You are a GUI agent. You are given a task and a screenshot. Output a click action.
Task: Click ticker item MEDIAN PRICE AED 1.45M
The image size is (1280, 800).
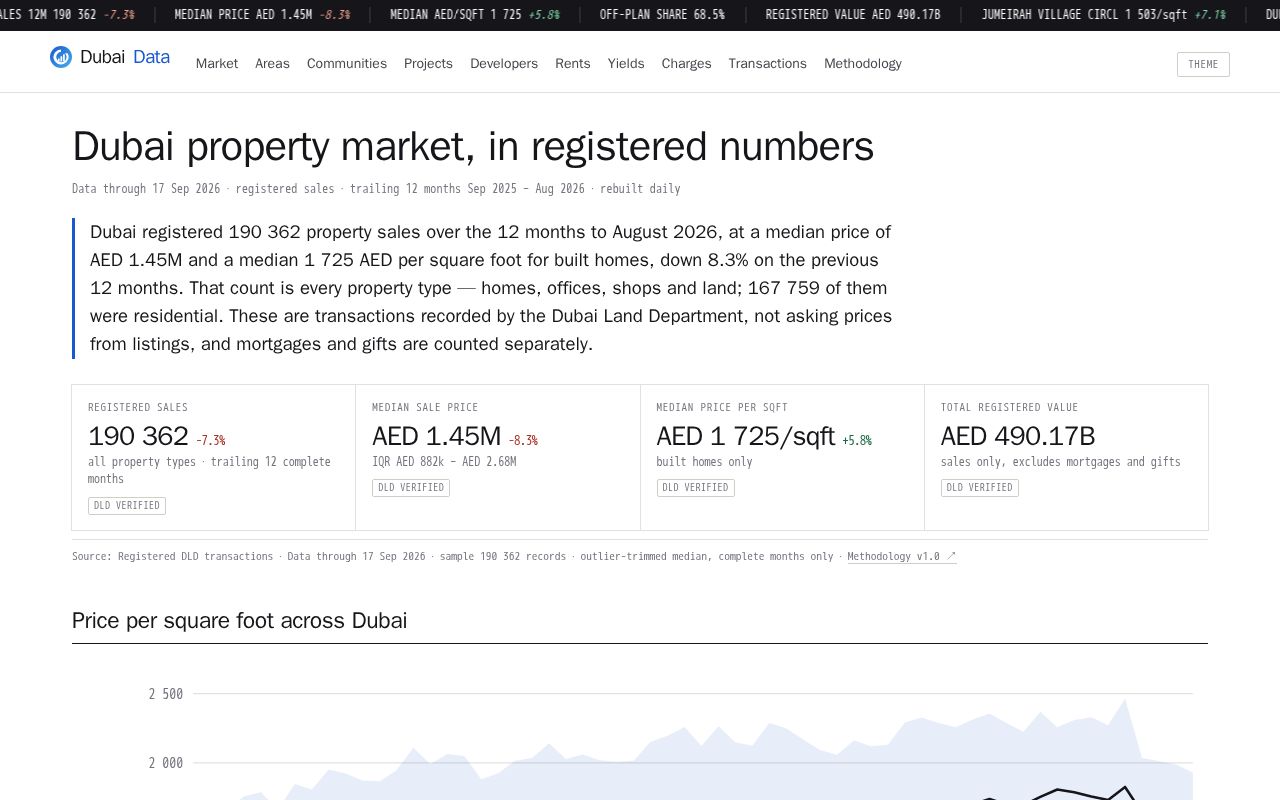262,15
